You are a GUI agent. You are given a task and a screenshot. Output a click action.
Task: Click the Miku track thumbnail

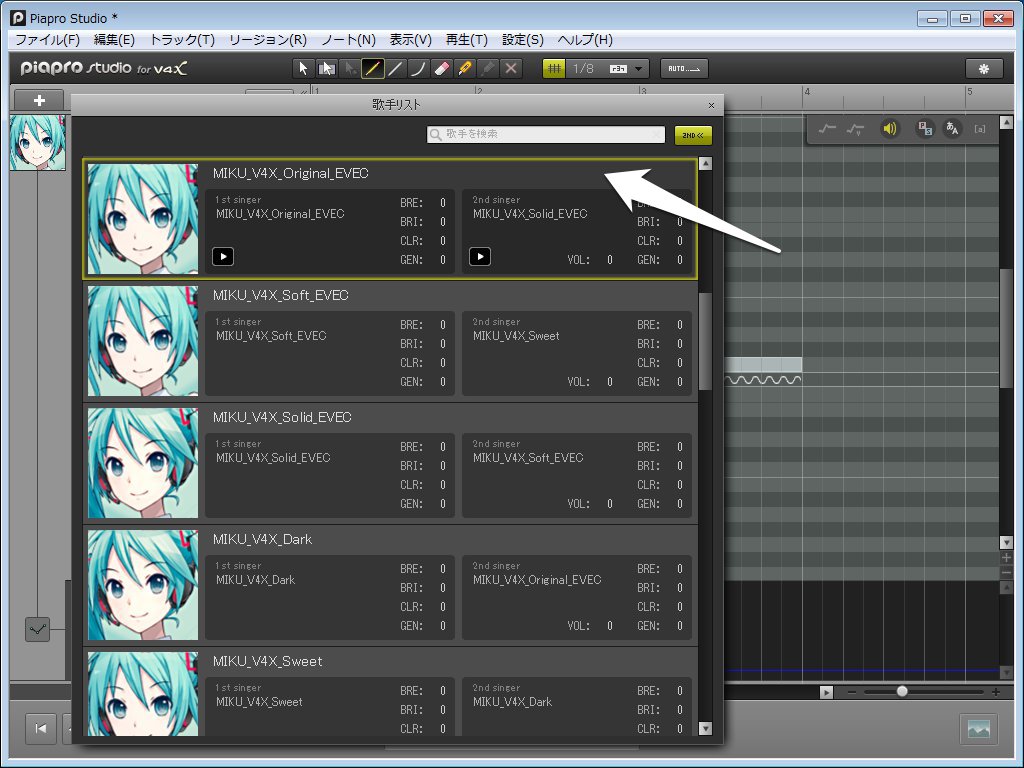[38, 143]
